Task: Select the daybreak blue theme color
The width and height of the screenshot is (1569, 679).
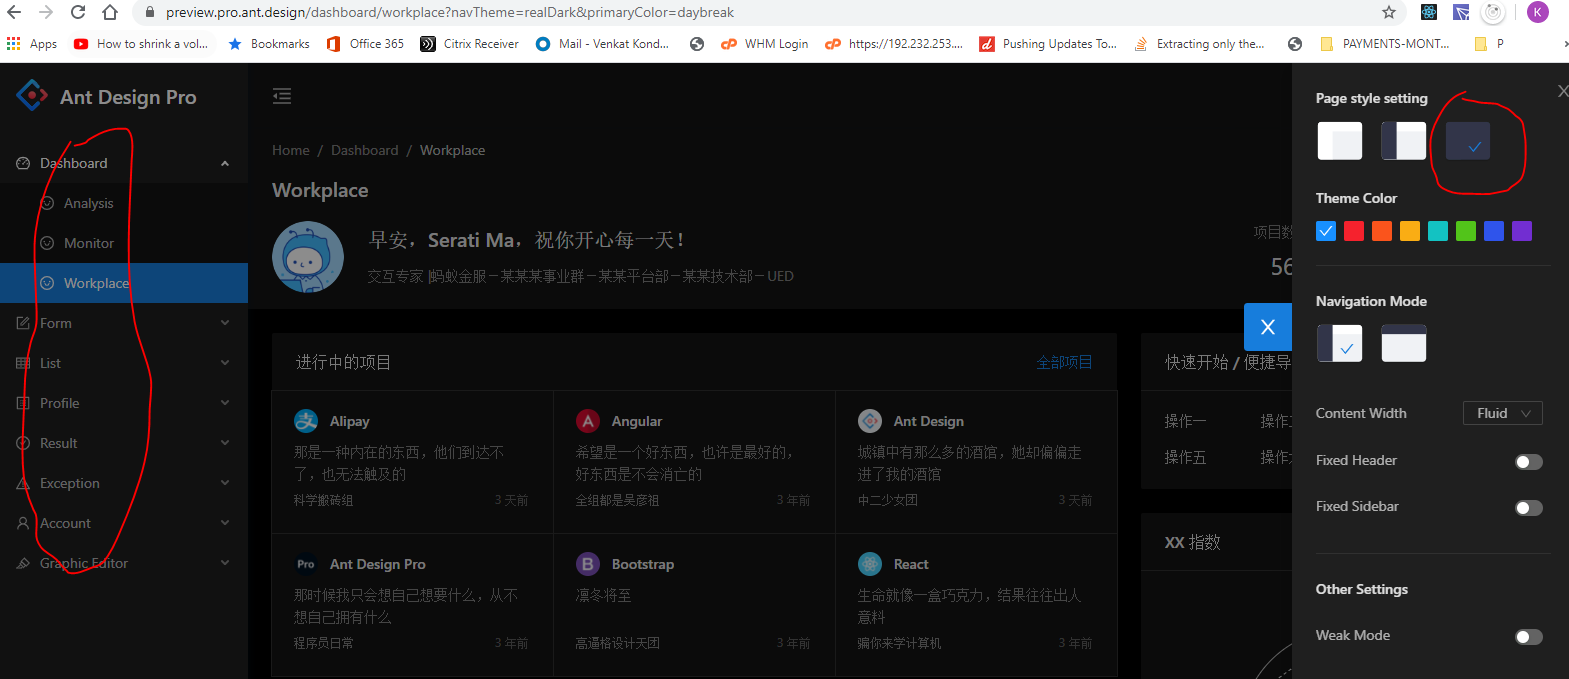Action: tap(1326, 231)
